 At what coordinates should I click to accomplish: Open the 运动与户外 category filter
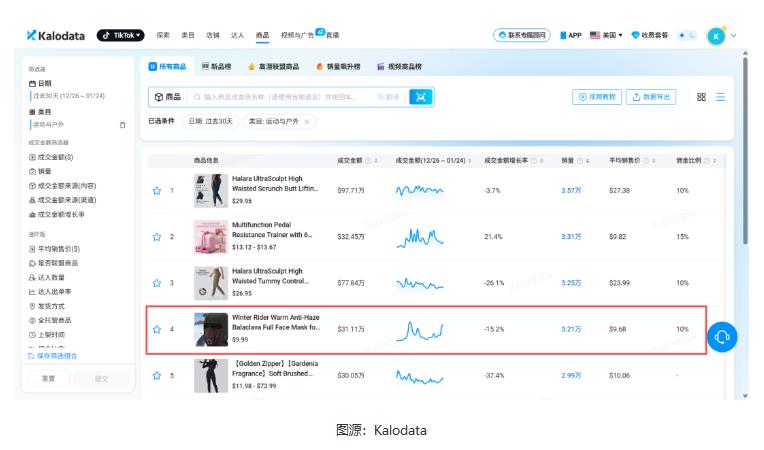[48, 125]
